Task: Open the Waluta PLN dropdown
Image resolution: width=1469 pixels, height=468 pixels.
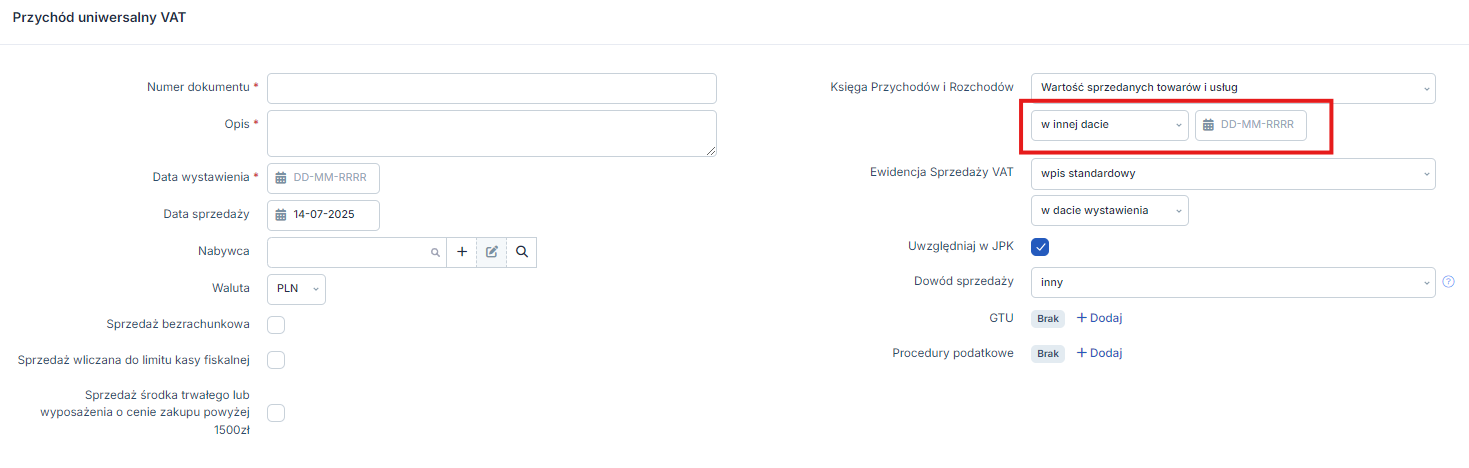Action: tap(297, 289)
